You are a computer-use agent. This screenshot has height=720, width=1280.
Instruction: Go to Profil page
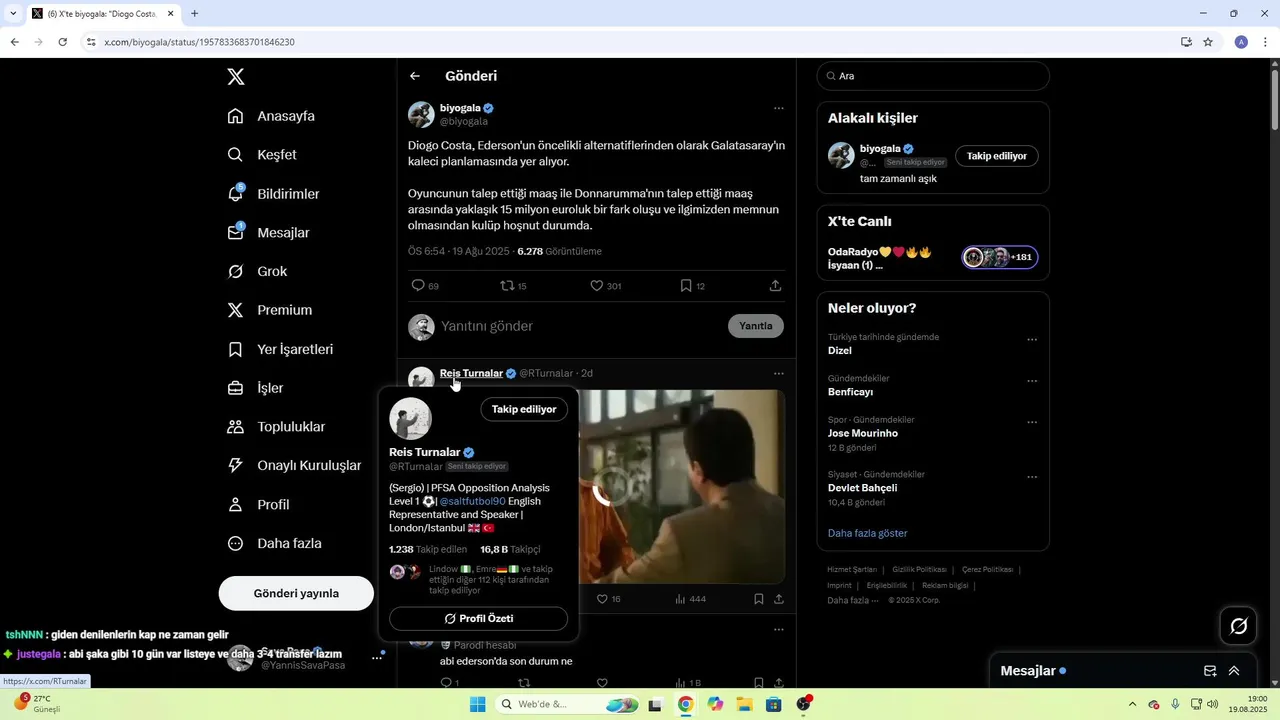tap(258, 505)
